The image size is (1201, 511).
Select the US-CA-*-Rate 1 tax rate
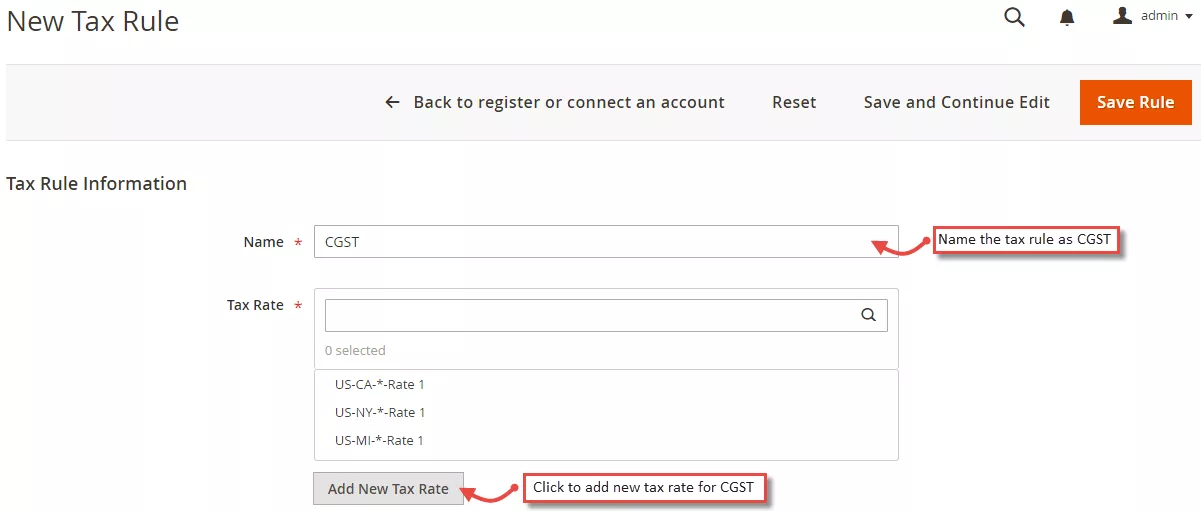(380, 384)
